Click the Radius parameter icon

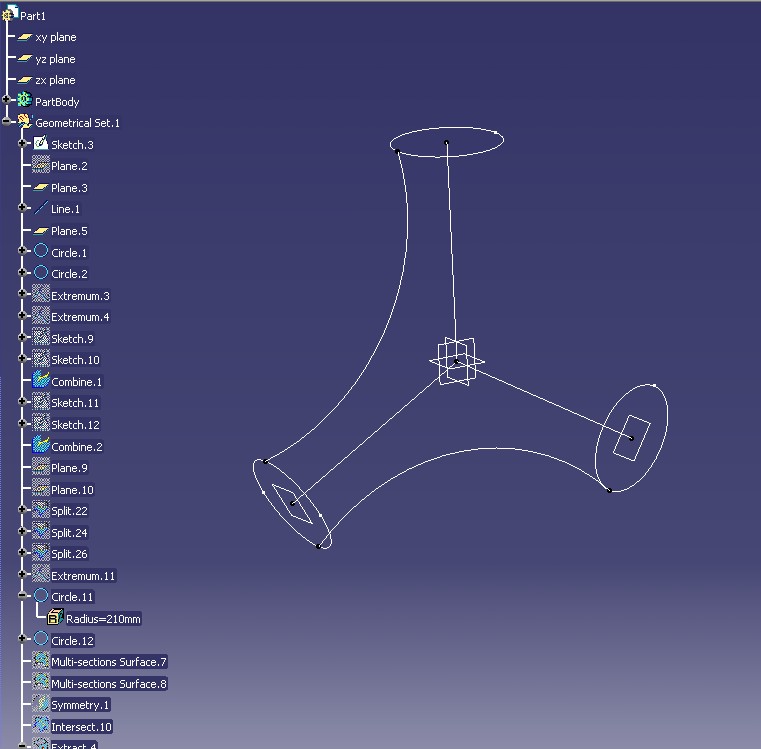[55, 617]
